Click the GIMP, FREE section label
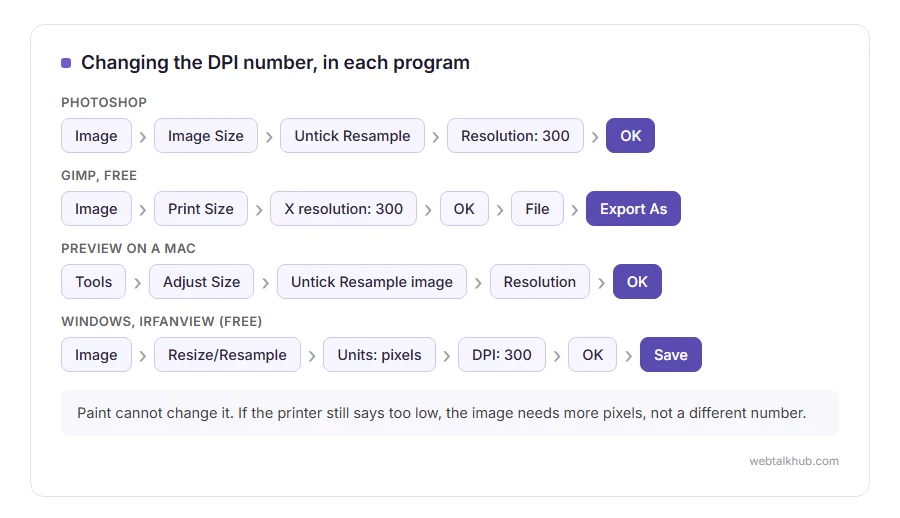 (x=99, y=175)
